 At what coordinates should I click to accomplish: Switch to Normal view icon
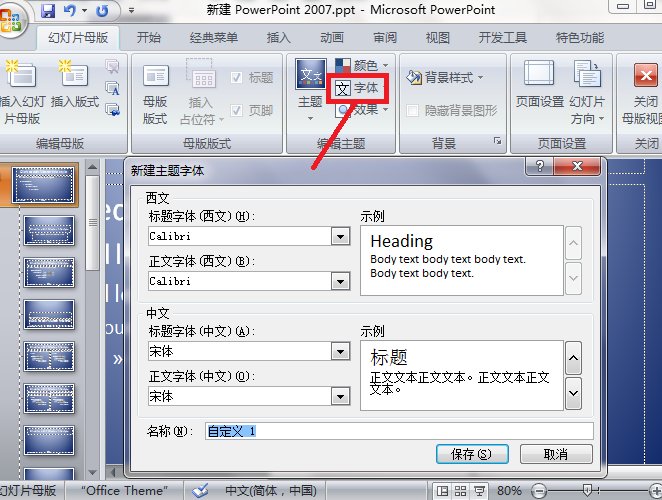[x=443, y=491]
